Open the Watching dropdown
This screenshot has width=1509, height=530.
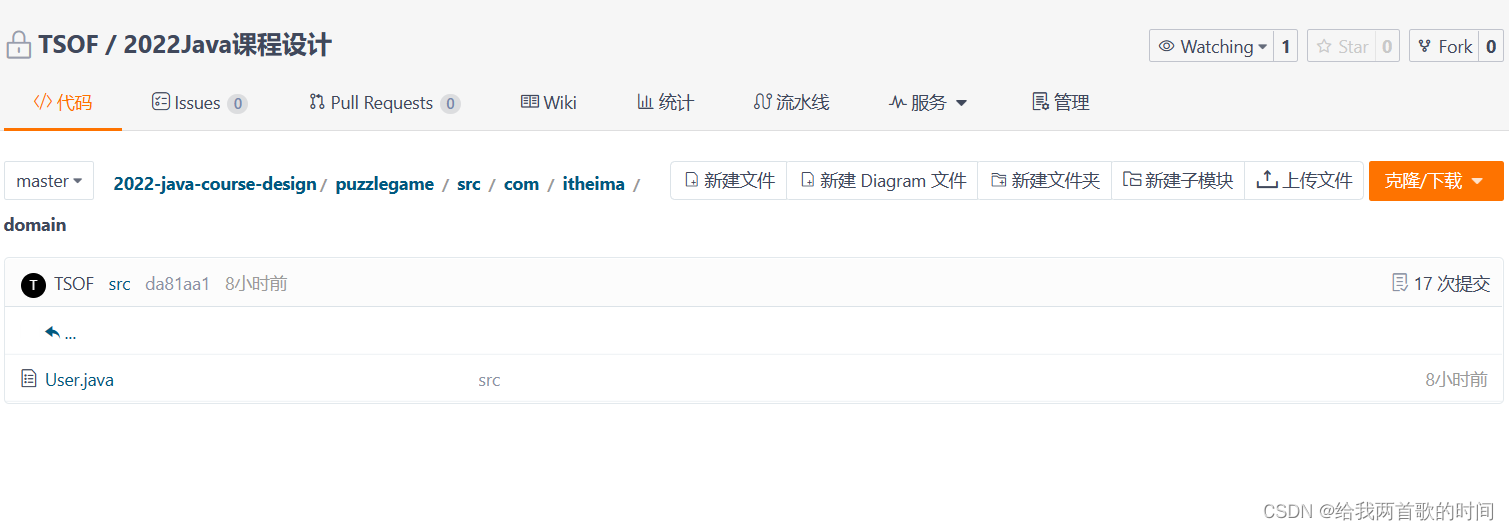1211,46
